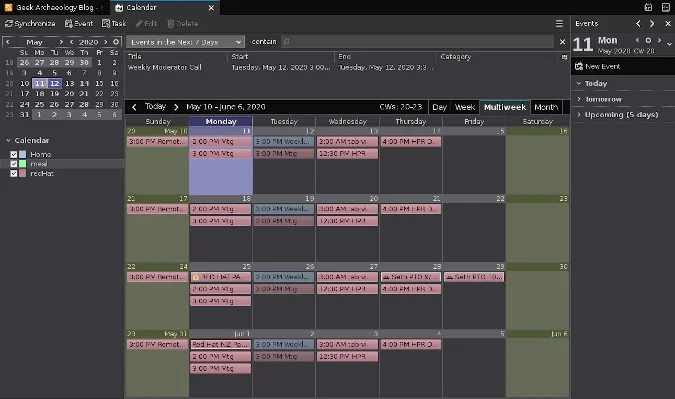Click the Today button in view navigation
The width and height of the screenshot is (675, 399).
click(155, 106)
